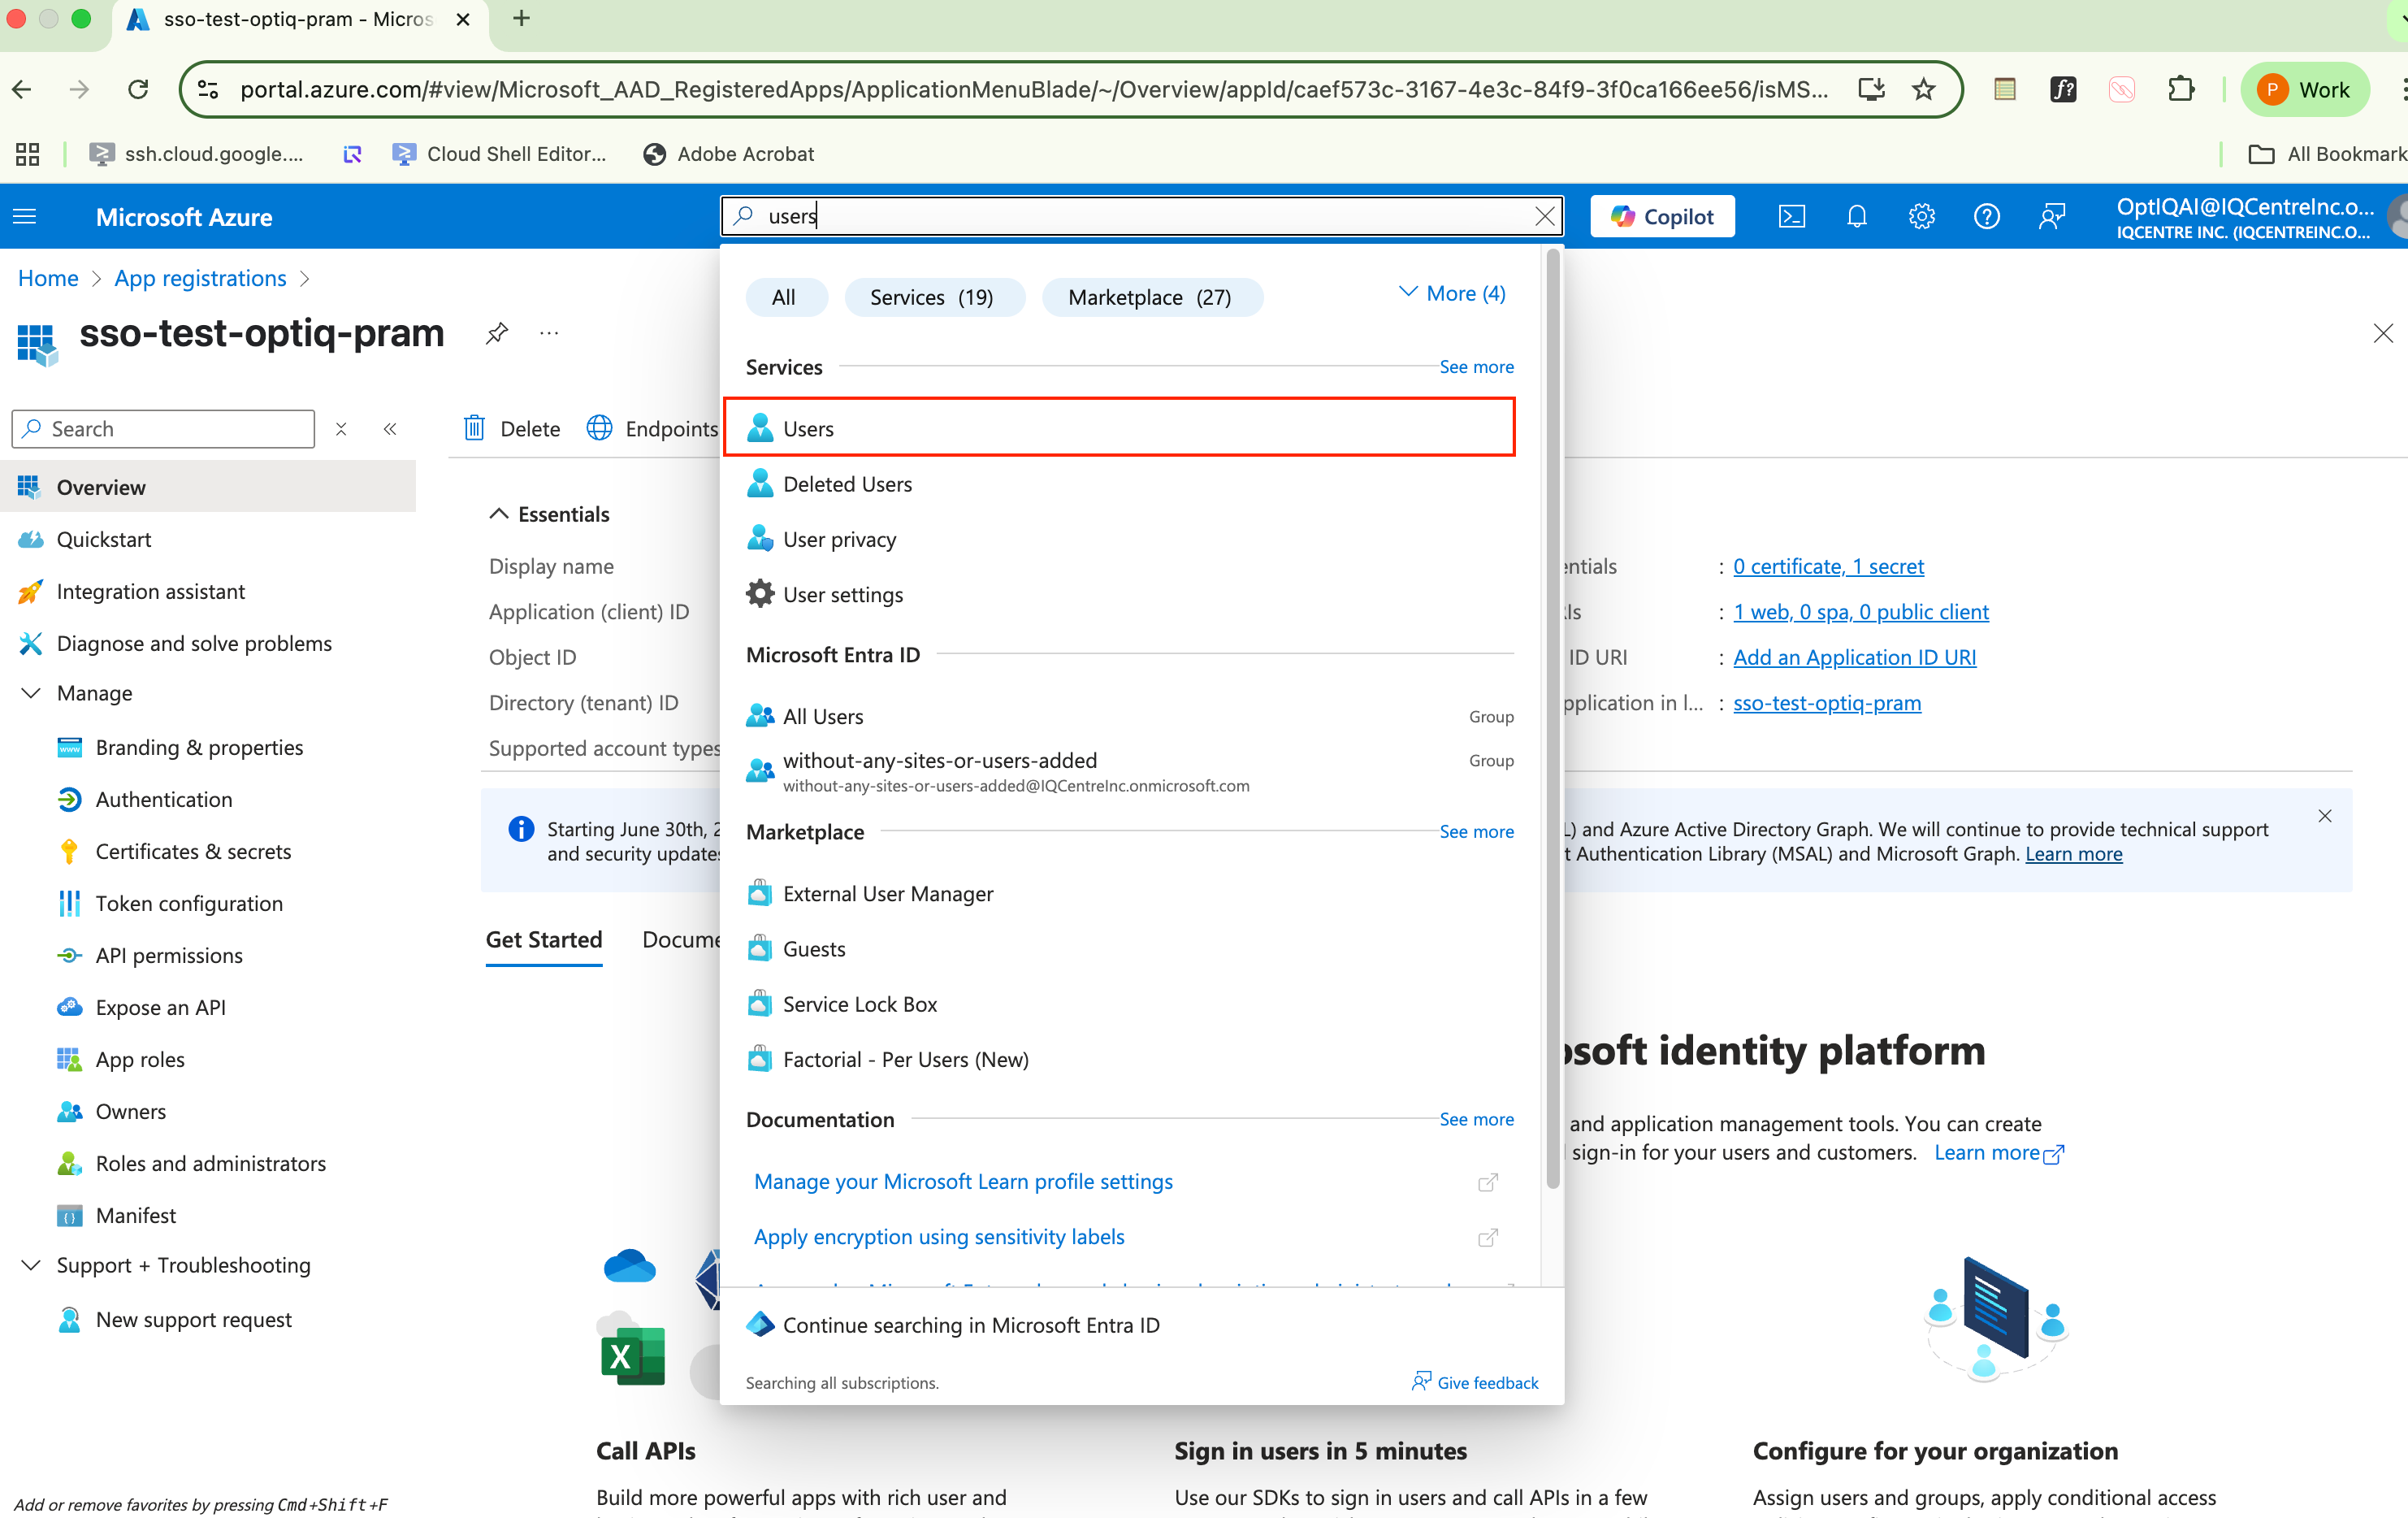The width and height of the screenshot is (2408, 1518).
Task: Reload the browser page
Action: (x=138, y=89)
